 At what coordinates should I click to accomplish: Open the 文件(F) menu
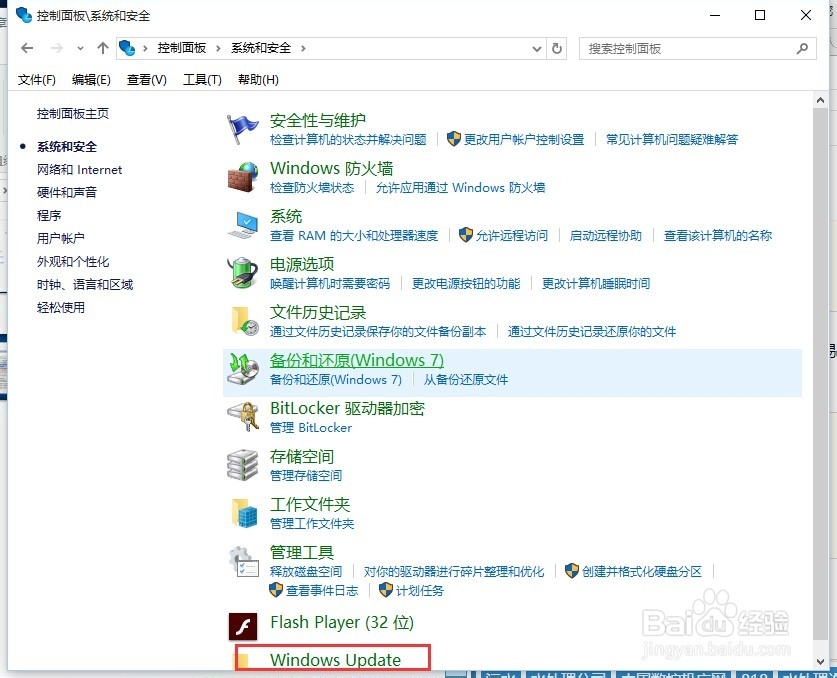(x=36, y=80)
